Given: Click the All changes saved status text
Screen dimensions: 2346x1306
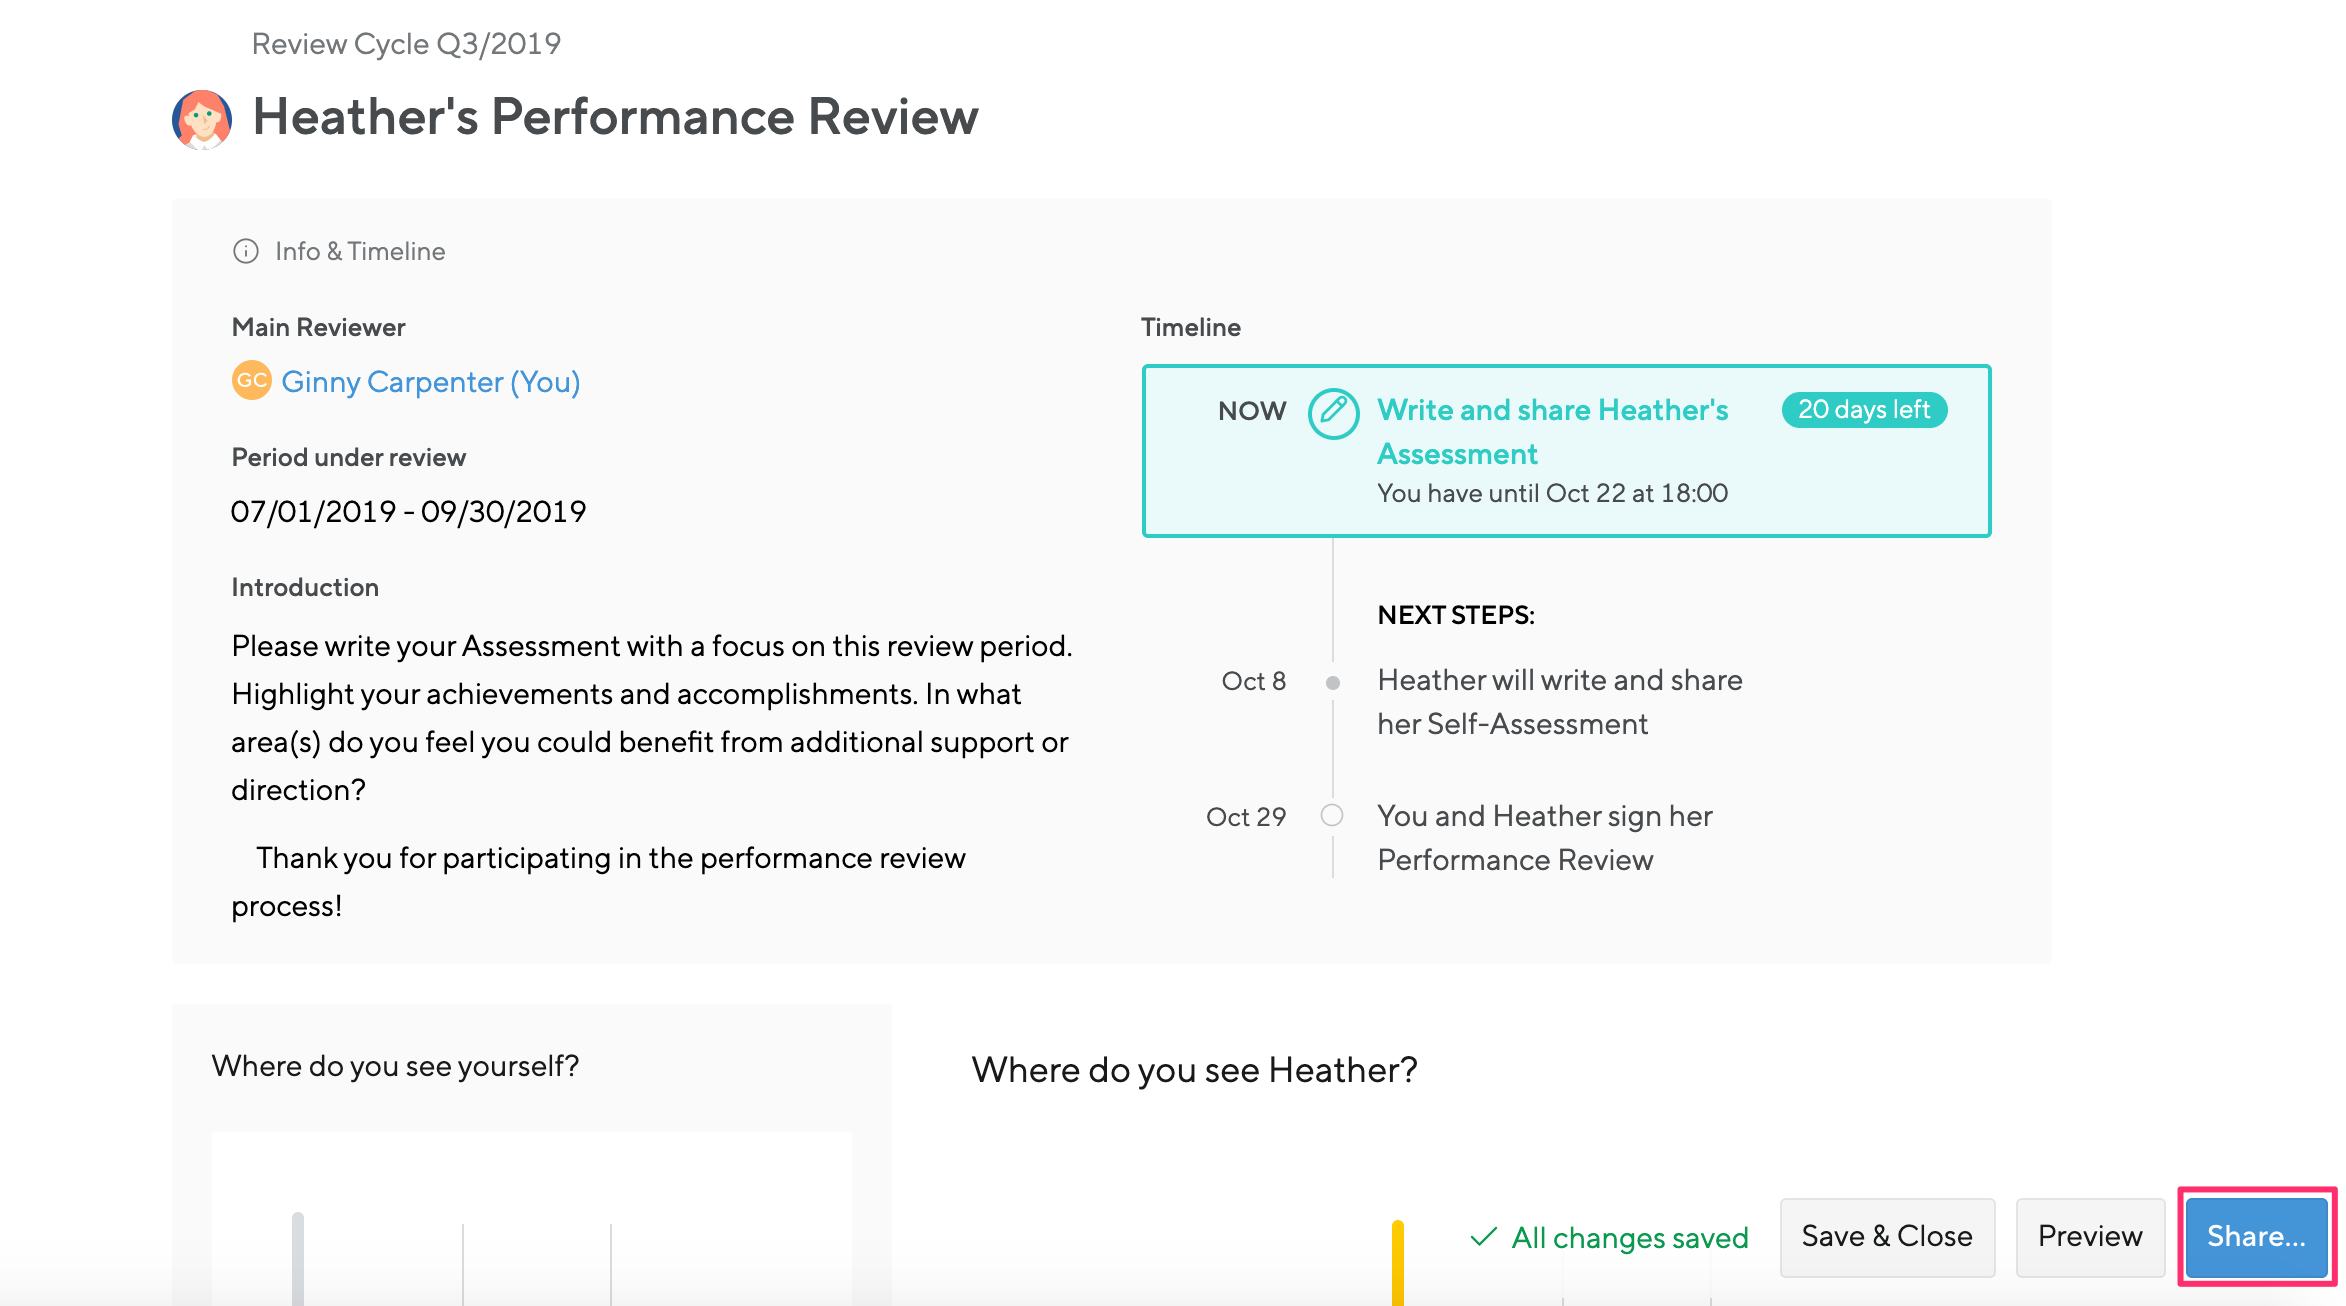Looking at the screenshot, I should coord(1630,1238).
